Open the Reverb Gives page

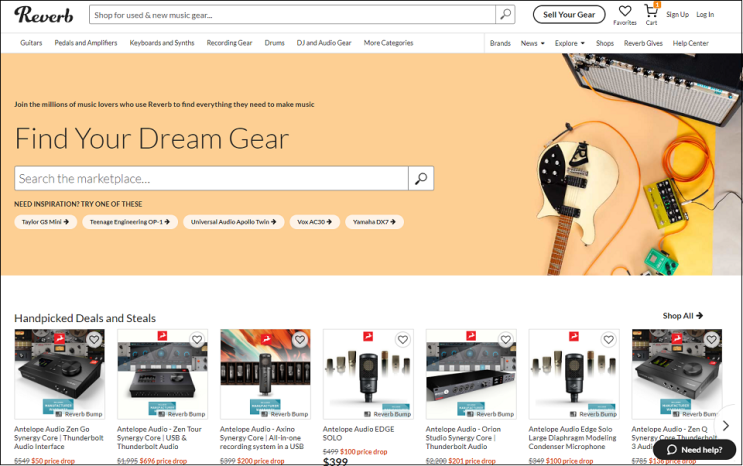[x=643, y=43]
